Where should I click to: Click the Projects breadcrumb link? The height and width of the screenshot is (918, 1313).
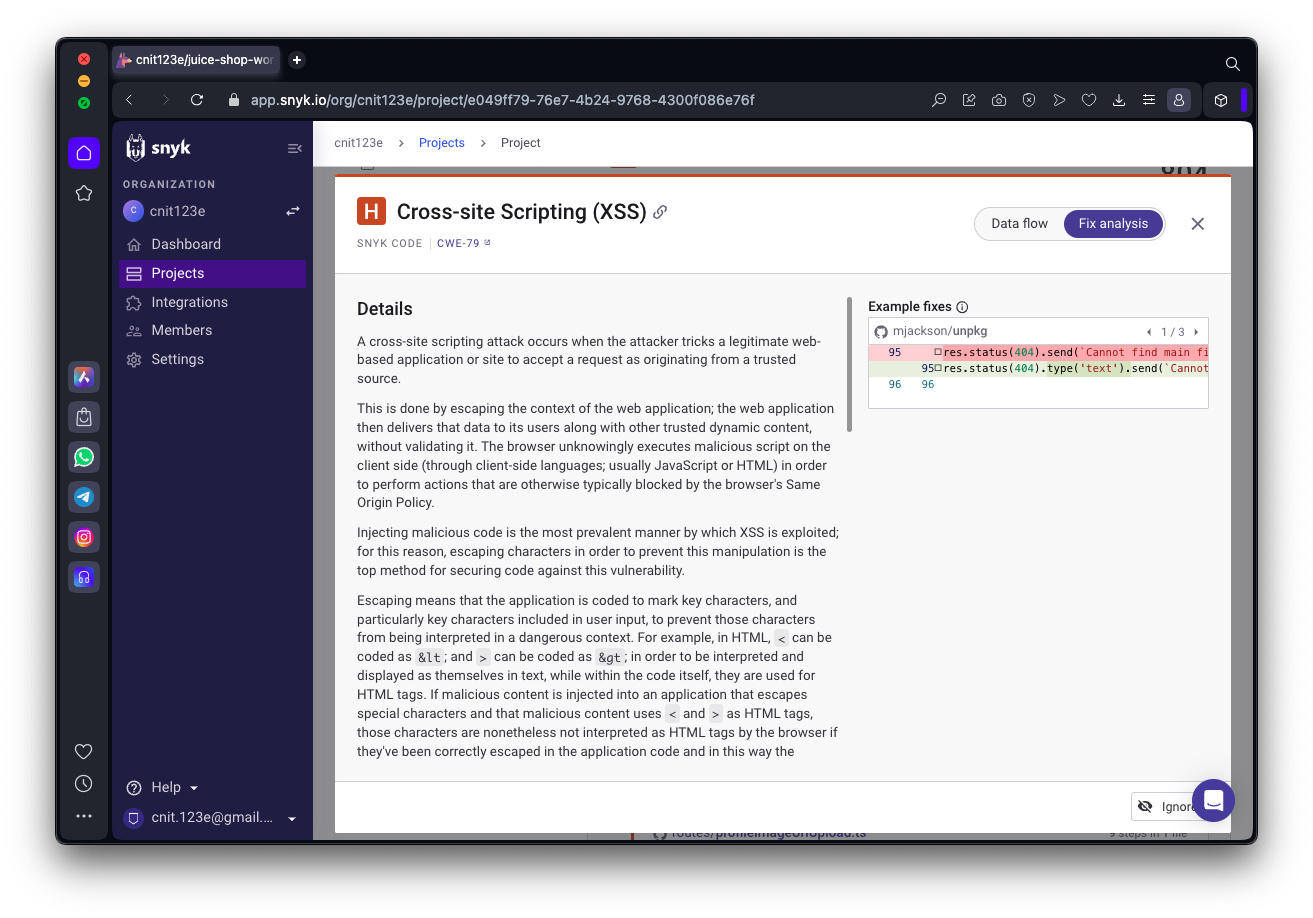coord(442,143)
